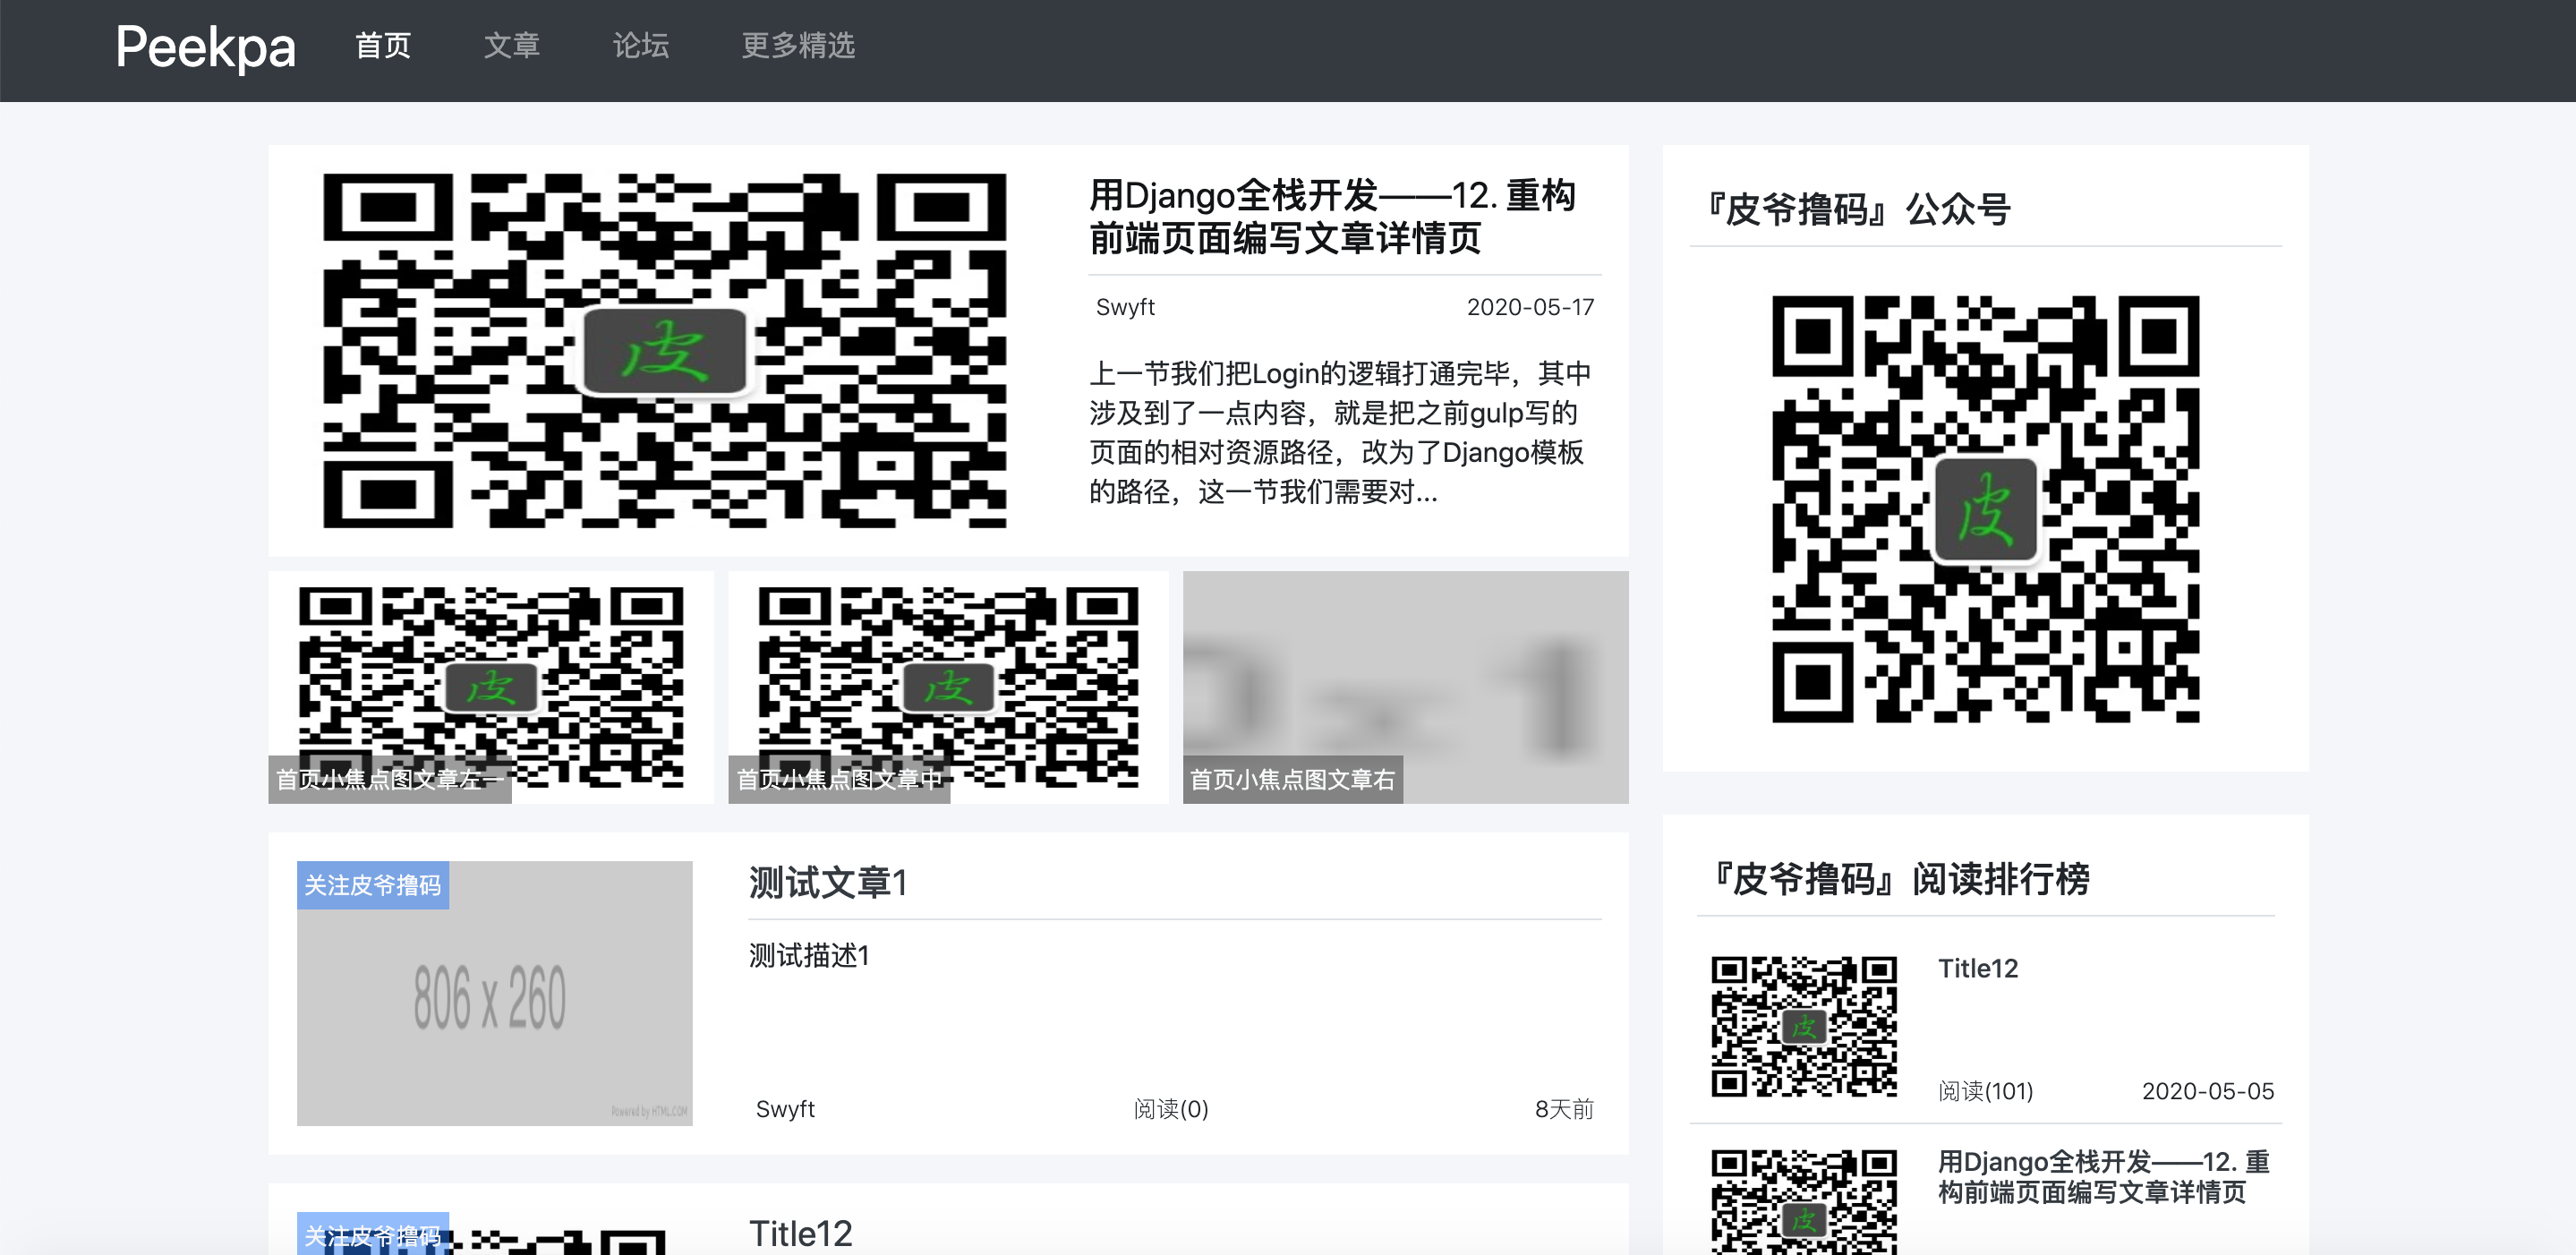Open the Title12 ranking QR thumbnail
The height and width of the screenshot is (1255, 2576).
click(1803, 1026)
